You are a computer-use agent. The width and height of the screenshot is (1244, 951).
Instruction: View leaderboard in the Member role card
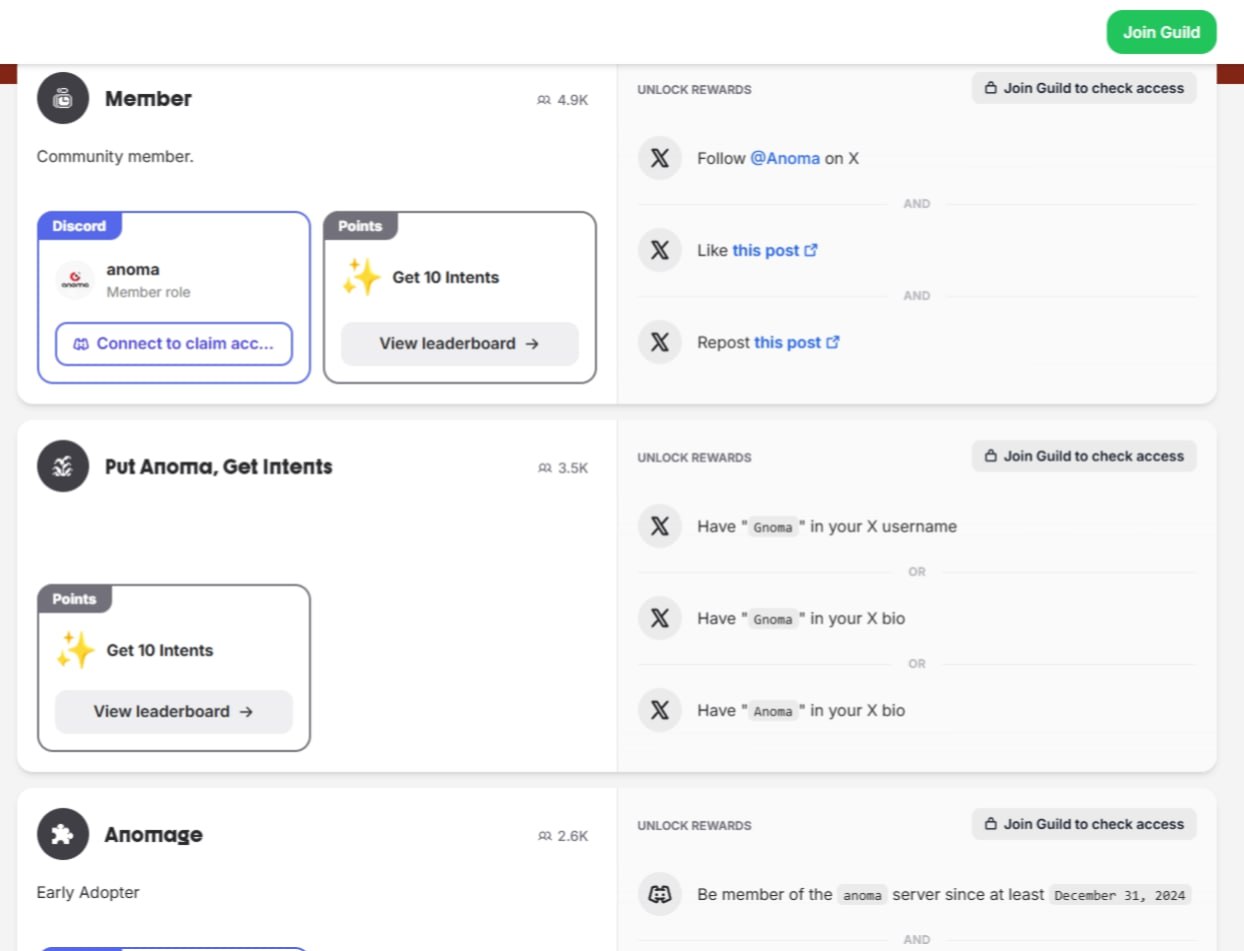point(460,343)
